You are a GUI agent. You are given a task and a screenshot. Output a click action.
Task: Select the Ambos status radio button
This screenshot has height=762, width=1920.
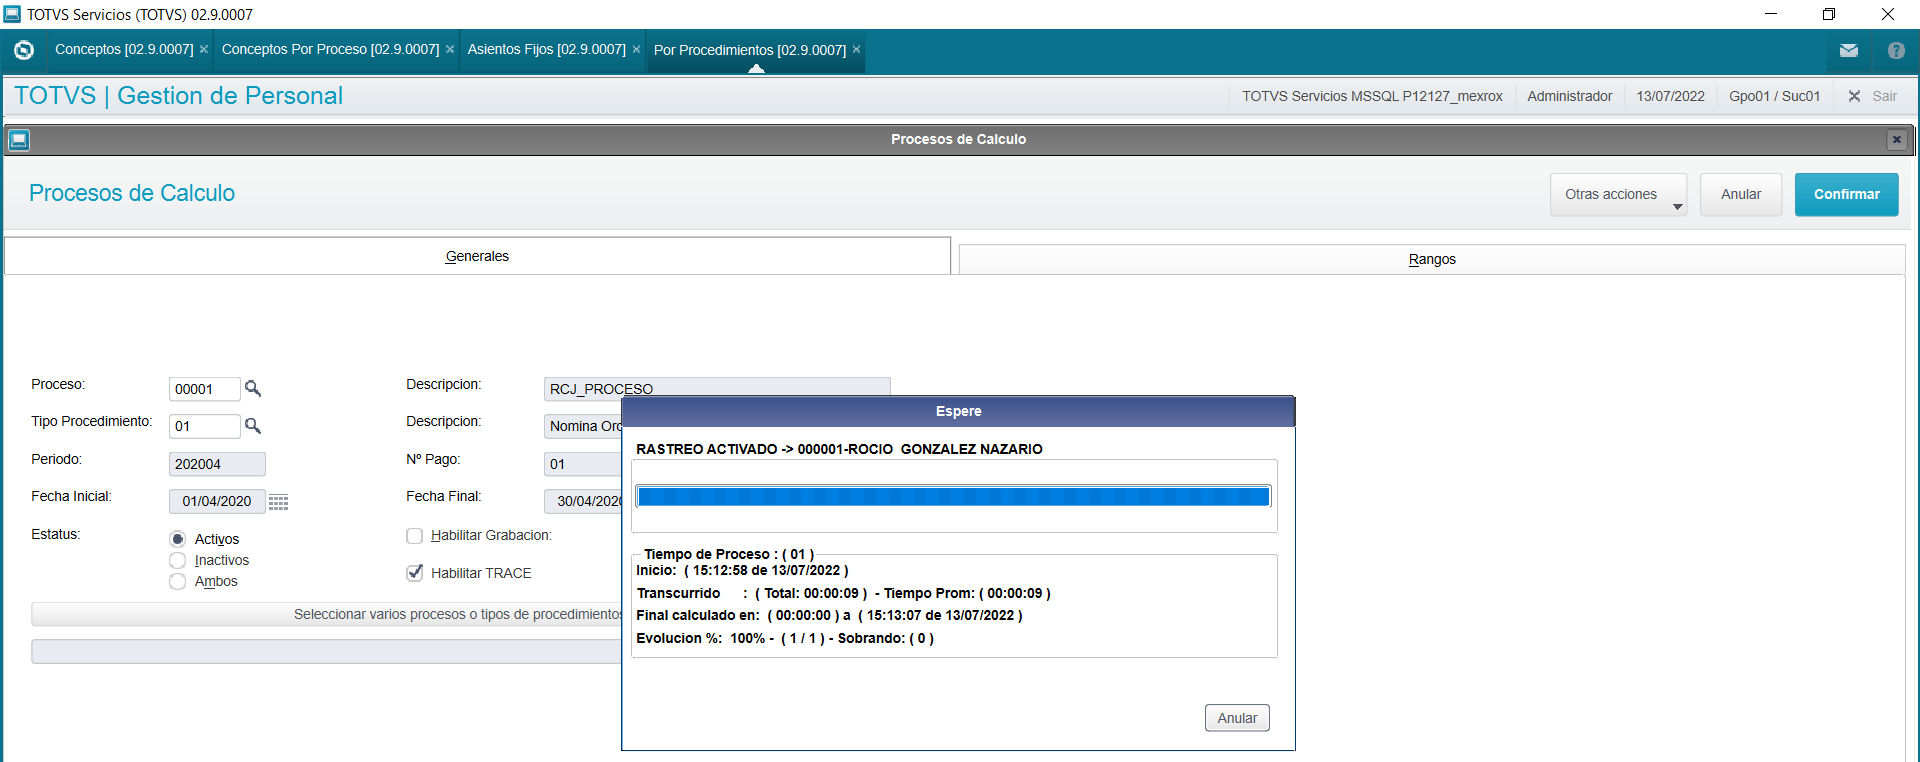[178, 581]
